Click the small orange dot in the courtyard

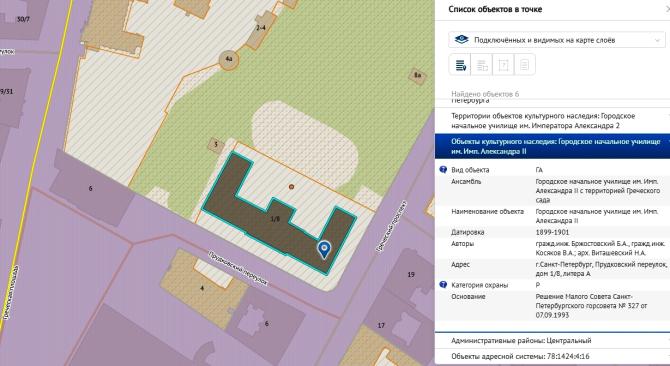[x=291, y=187]
